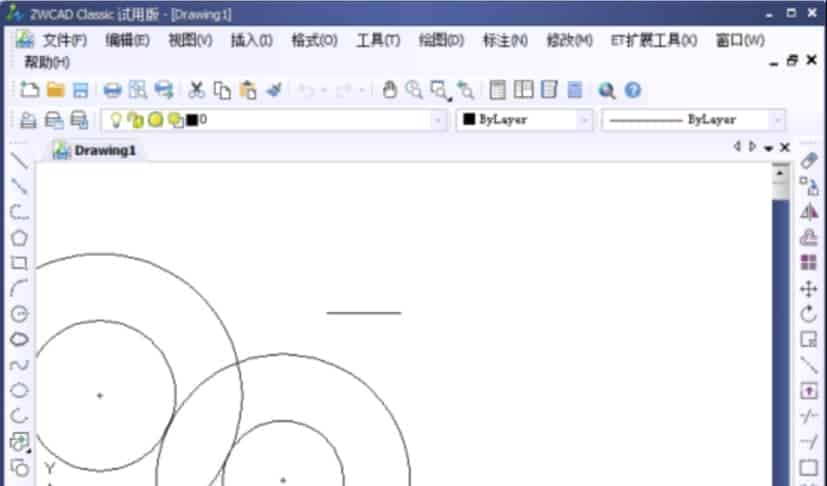Open the ByLayer linetype dropdown
This screenshot has width=827, height=486.
(777, 120)
